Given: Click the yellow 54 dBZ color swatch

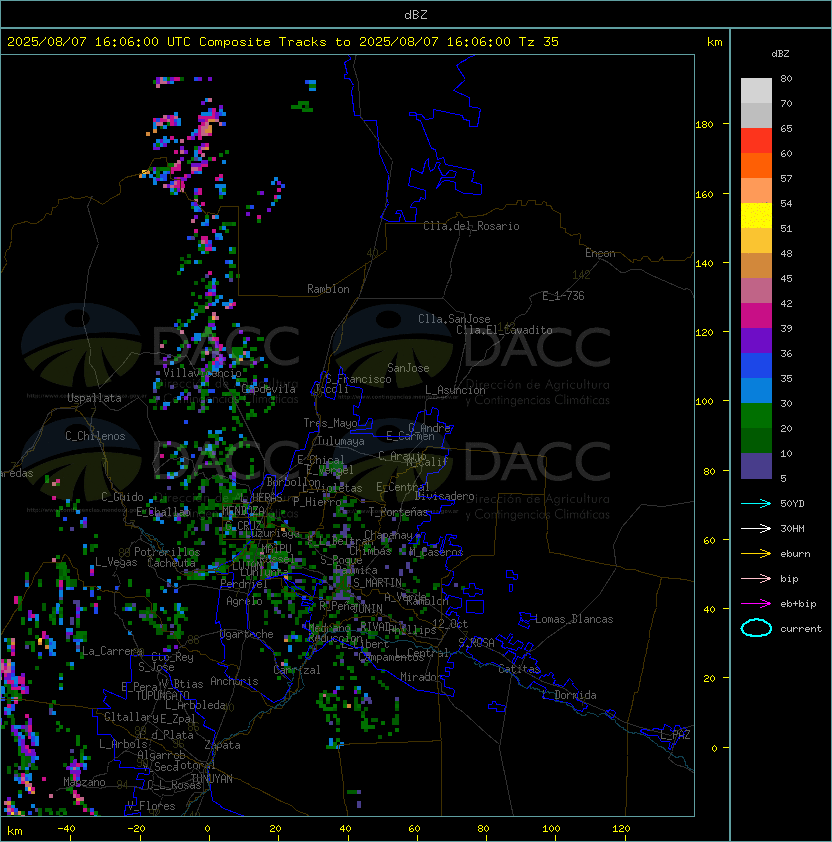Looking at the screenshot, I should (x=756, y=216).
